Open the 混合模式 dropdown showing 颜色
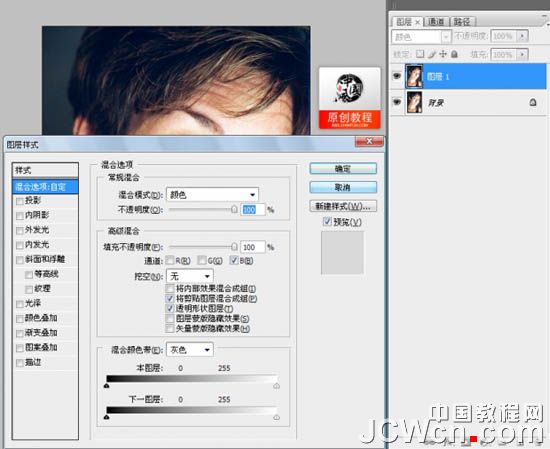 212,194
